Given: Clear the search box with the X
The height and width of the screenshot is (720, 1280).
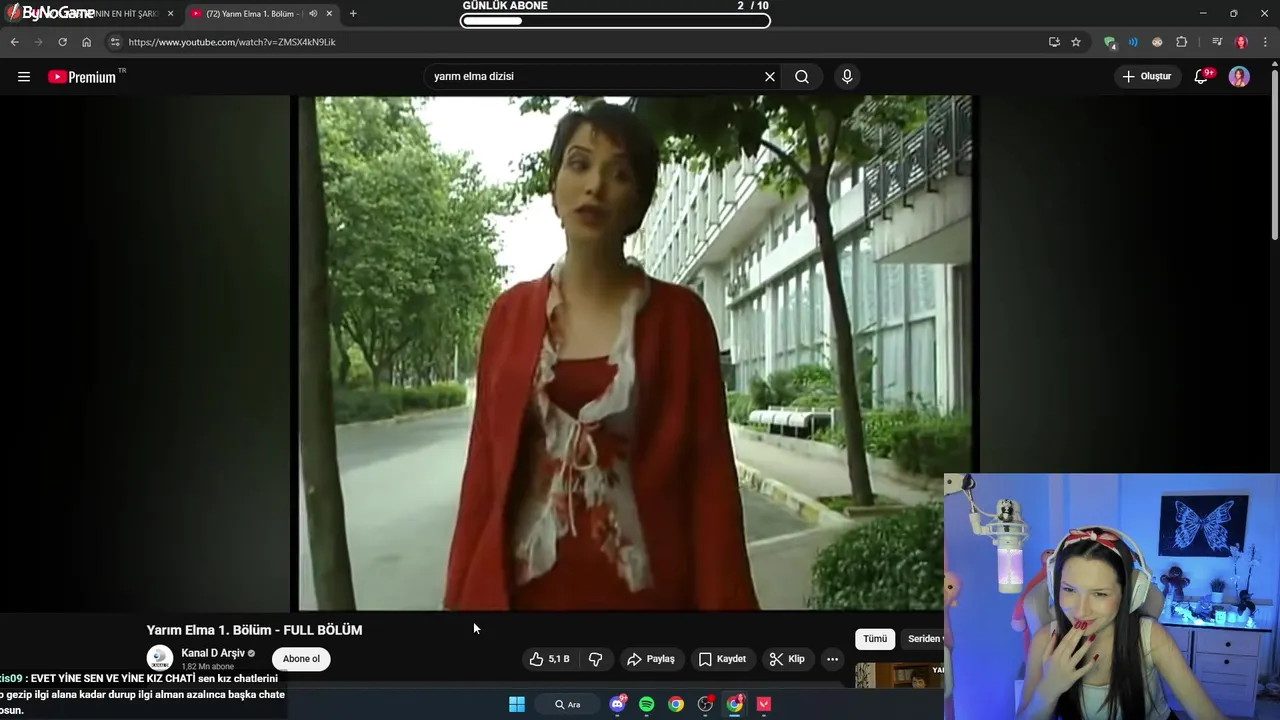Looking at the screenshot, I should coord(770,76).
